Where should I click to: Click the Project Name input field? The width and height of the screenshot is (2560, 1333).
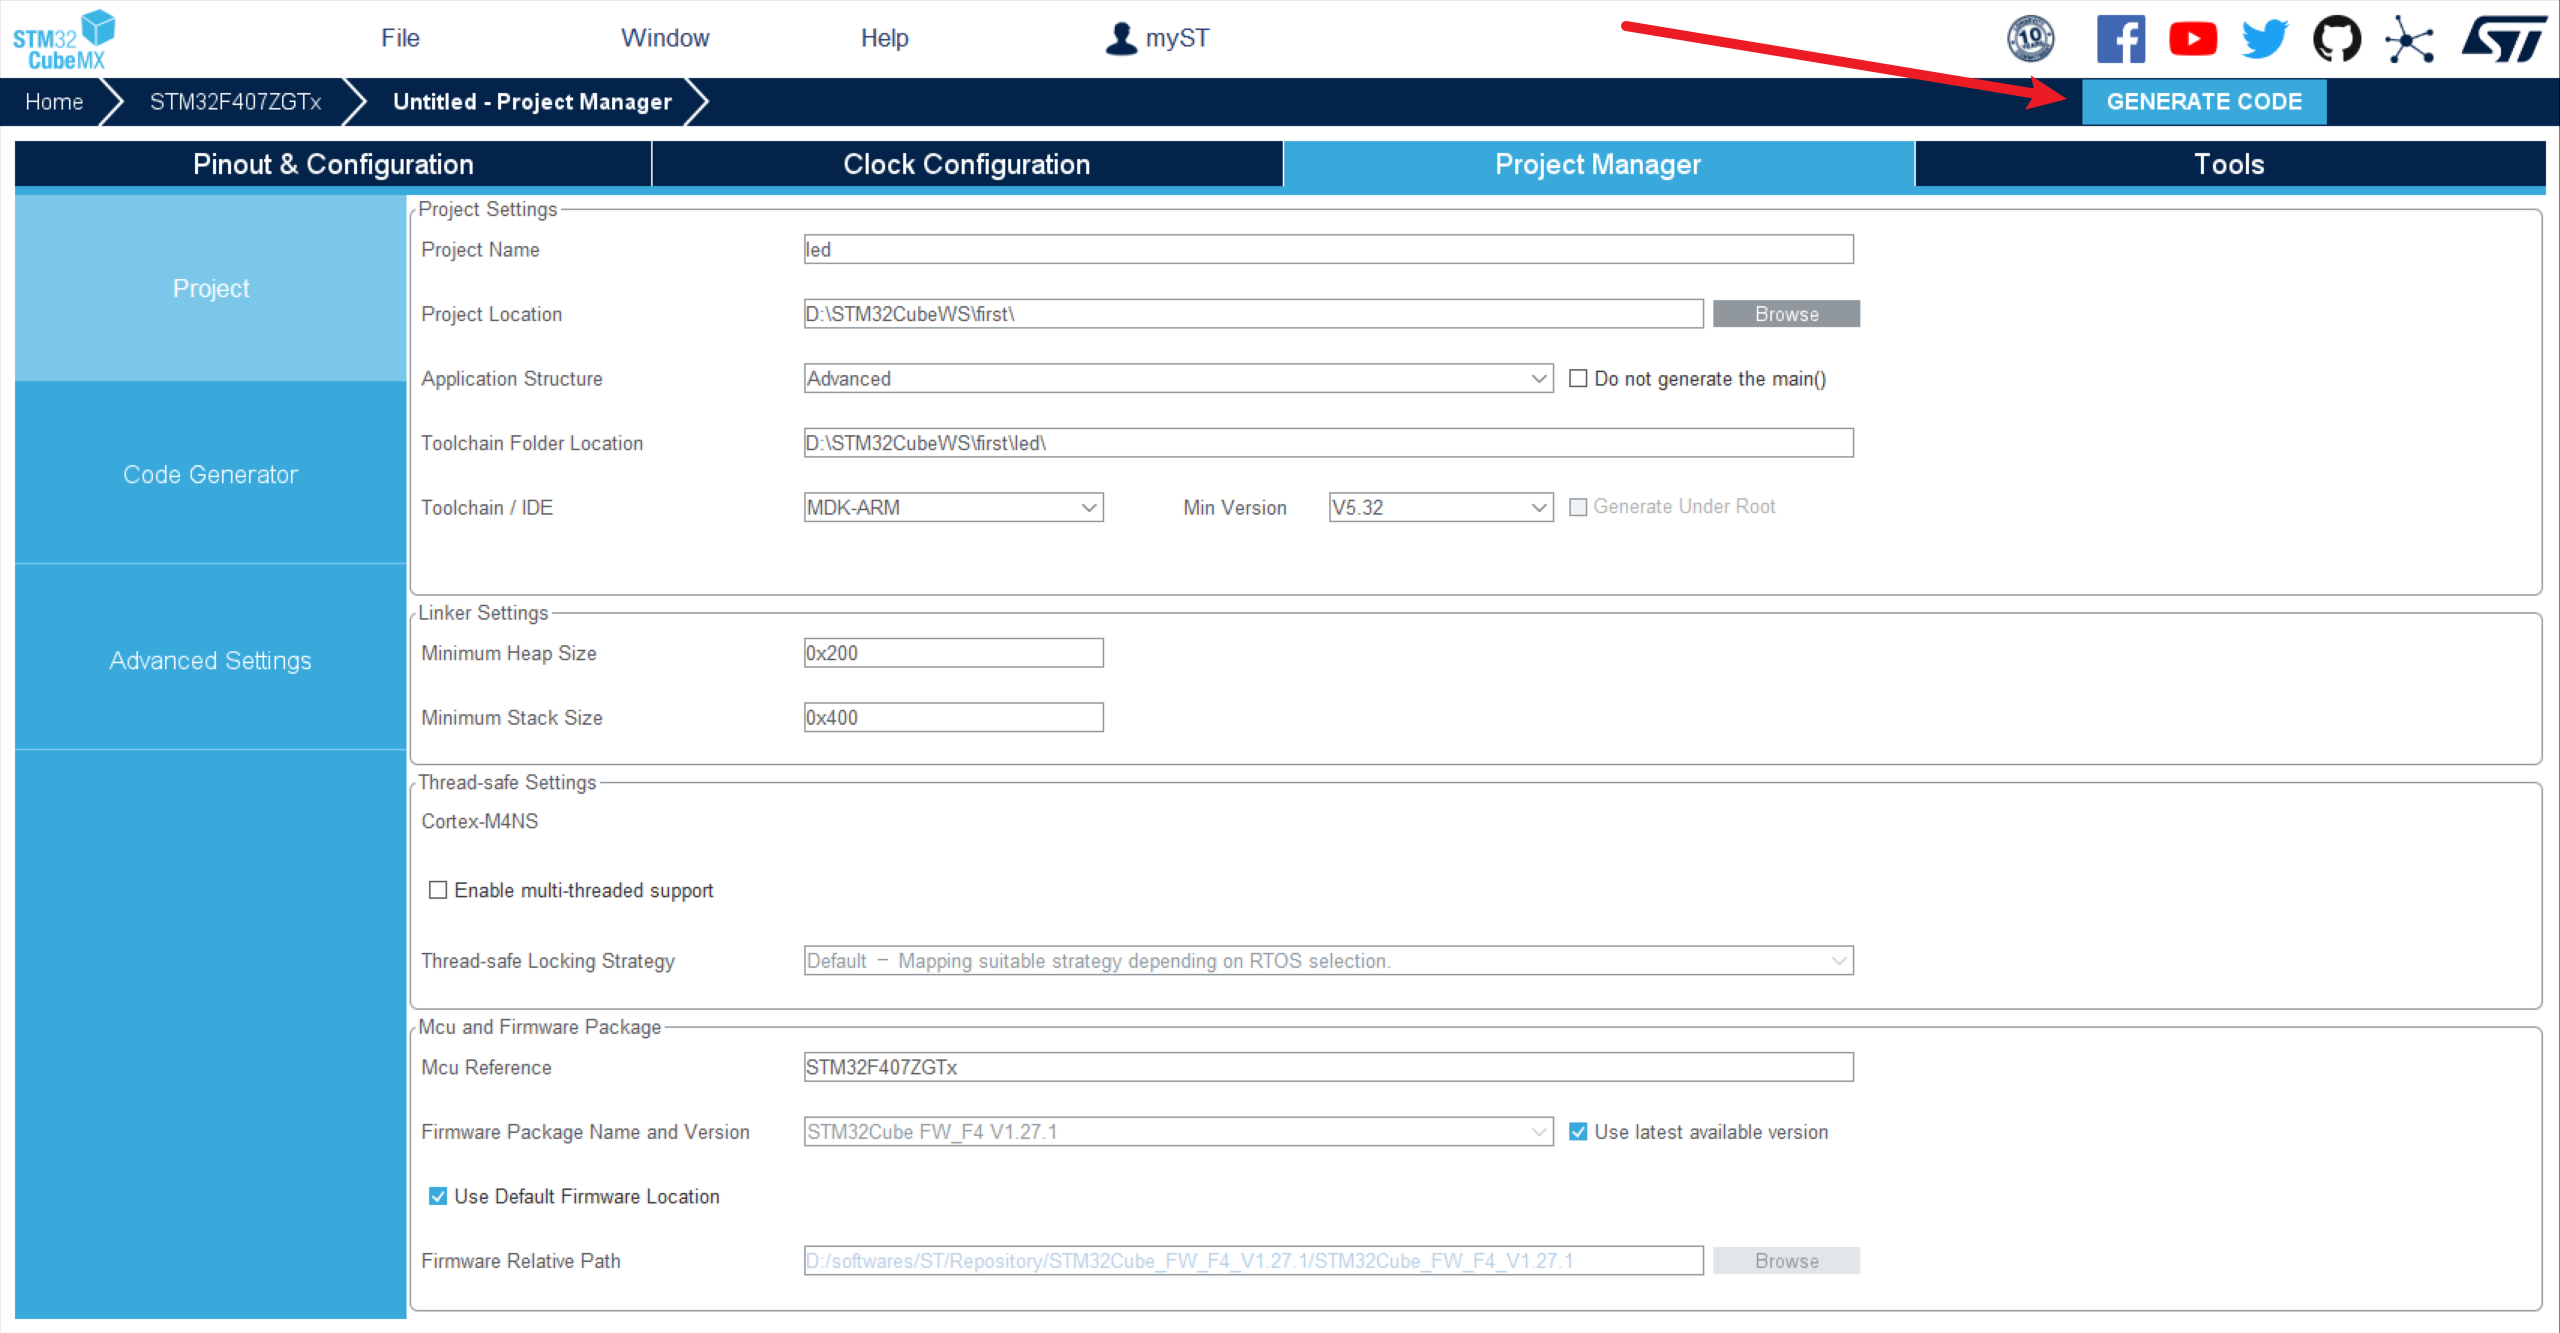coord(1328,249)
